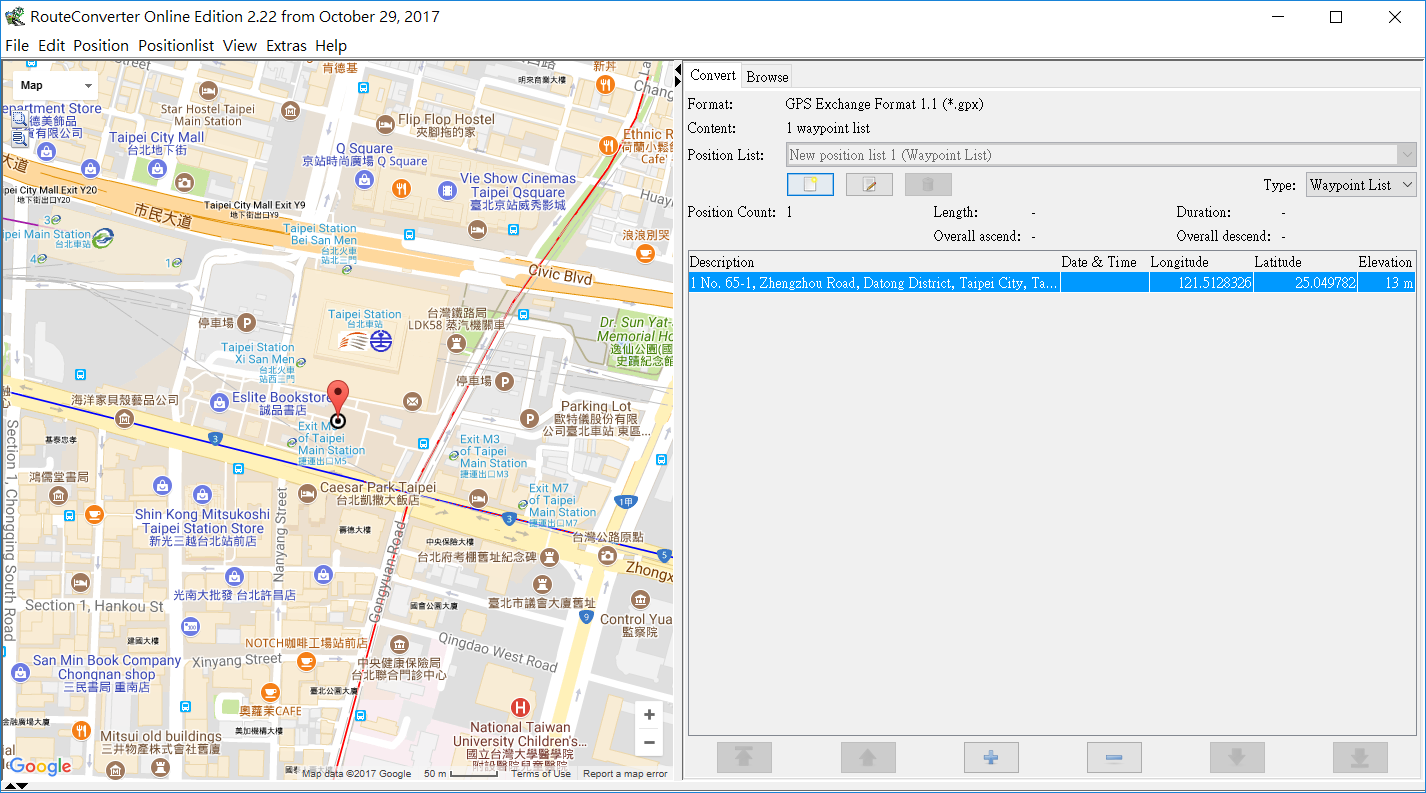Open the Extras menu
The image size is (1426, 793).
coord(286,45)
